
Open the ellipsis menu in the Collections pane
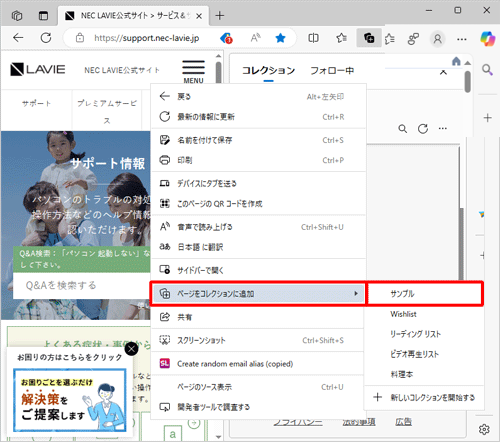point(443,129)
